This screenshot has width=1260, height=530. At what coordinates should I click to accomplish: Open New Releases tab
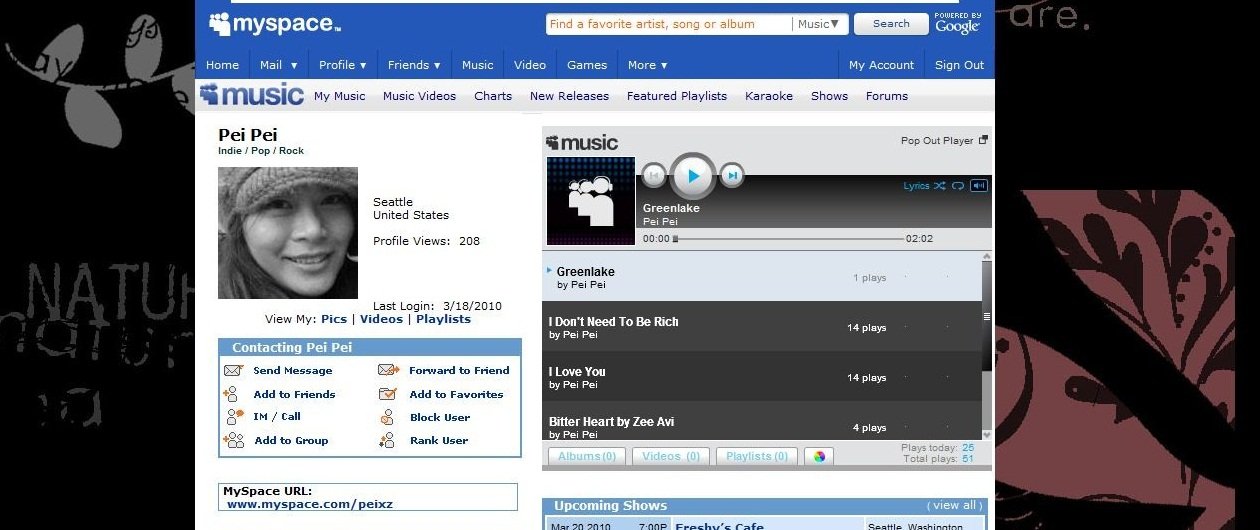[x=569, y=96]
